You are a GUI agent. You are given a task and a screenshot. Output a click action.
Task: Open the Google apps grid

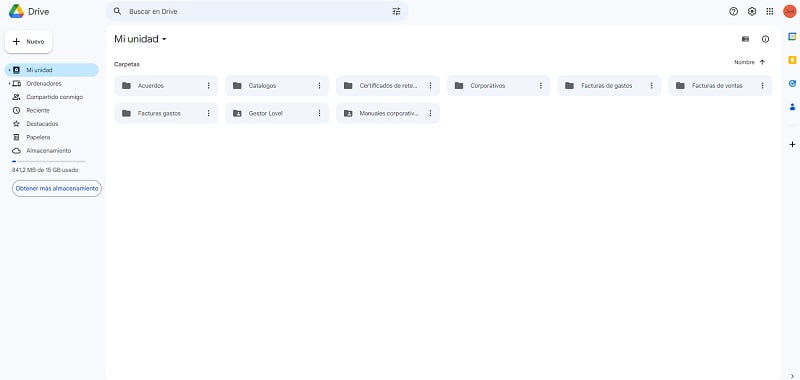(x=770, y=11)
